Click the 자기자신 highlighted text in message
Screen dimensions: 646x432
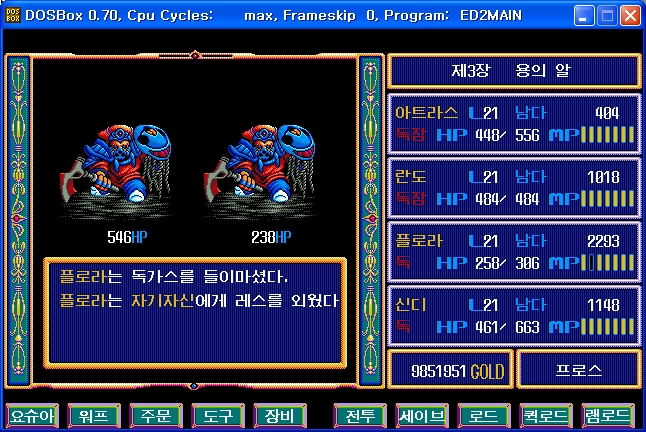(x=162, y=301)
